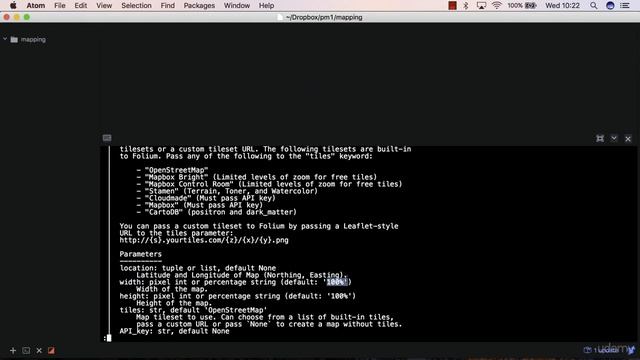Click the yourtiles.com URL text
Image resolution: width=640 pixels, height=360 pixels.
[x=204, y=240]
